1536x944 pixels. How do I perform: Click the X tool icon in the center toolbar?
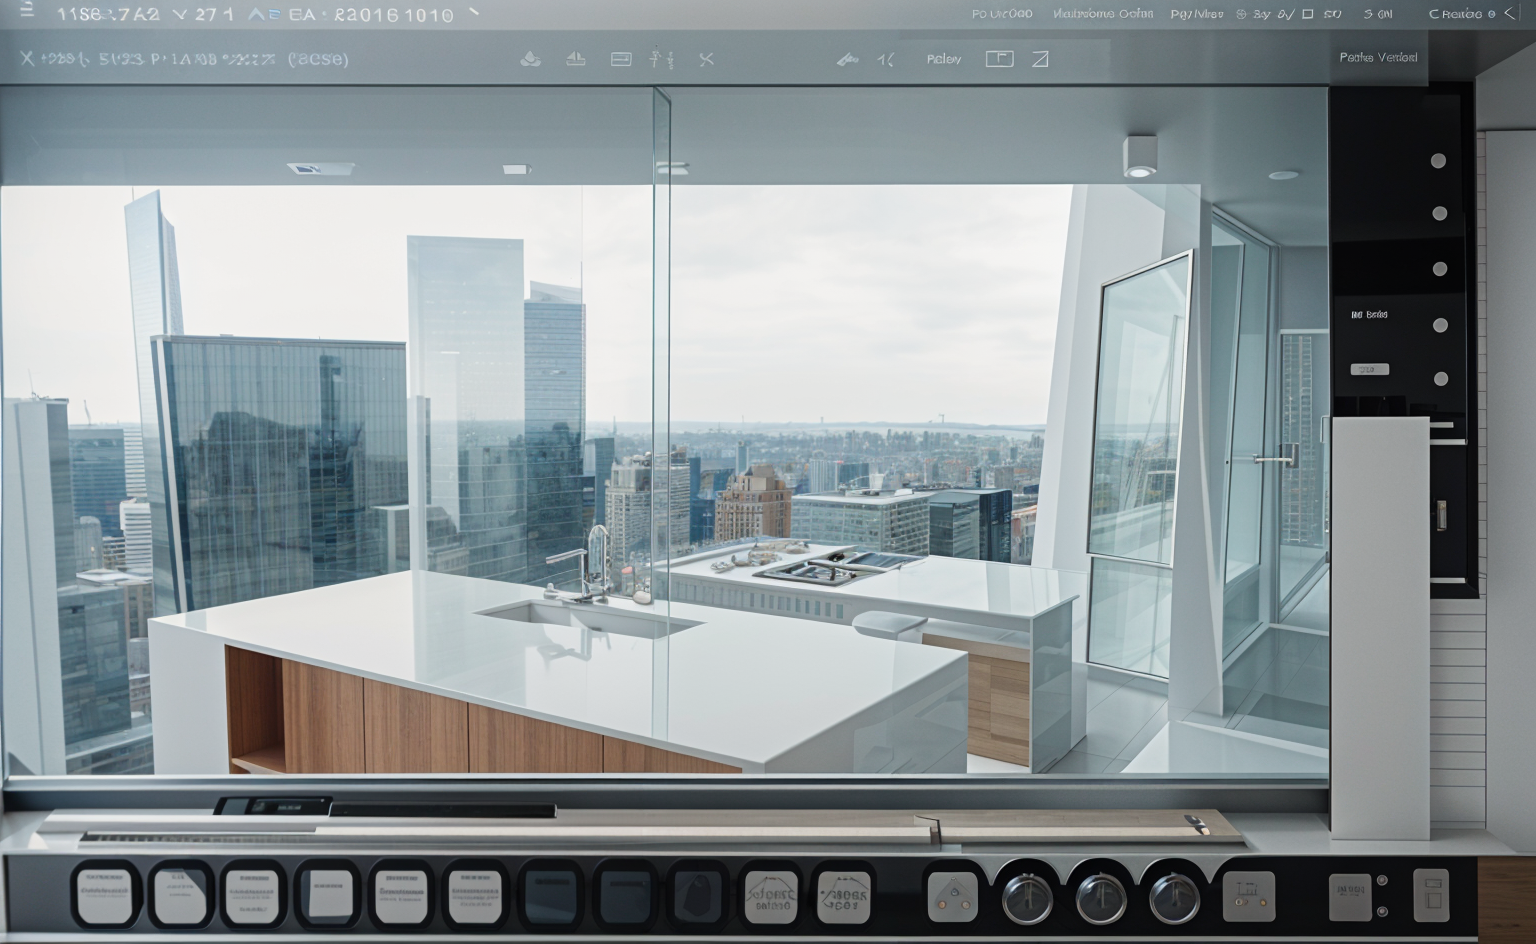pos(706,59)
